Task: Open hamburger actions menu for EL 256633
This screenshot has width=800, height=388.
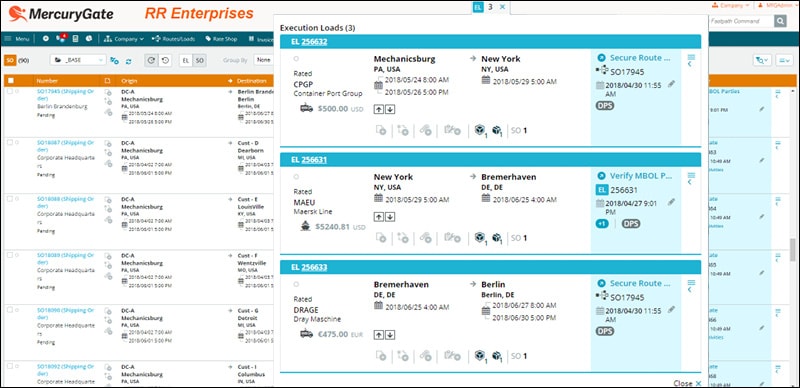Action: coord(691,283)
